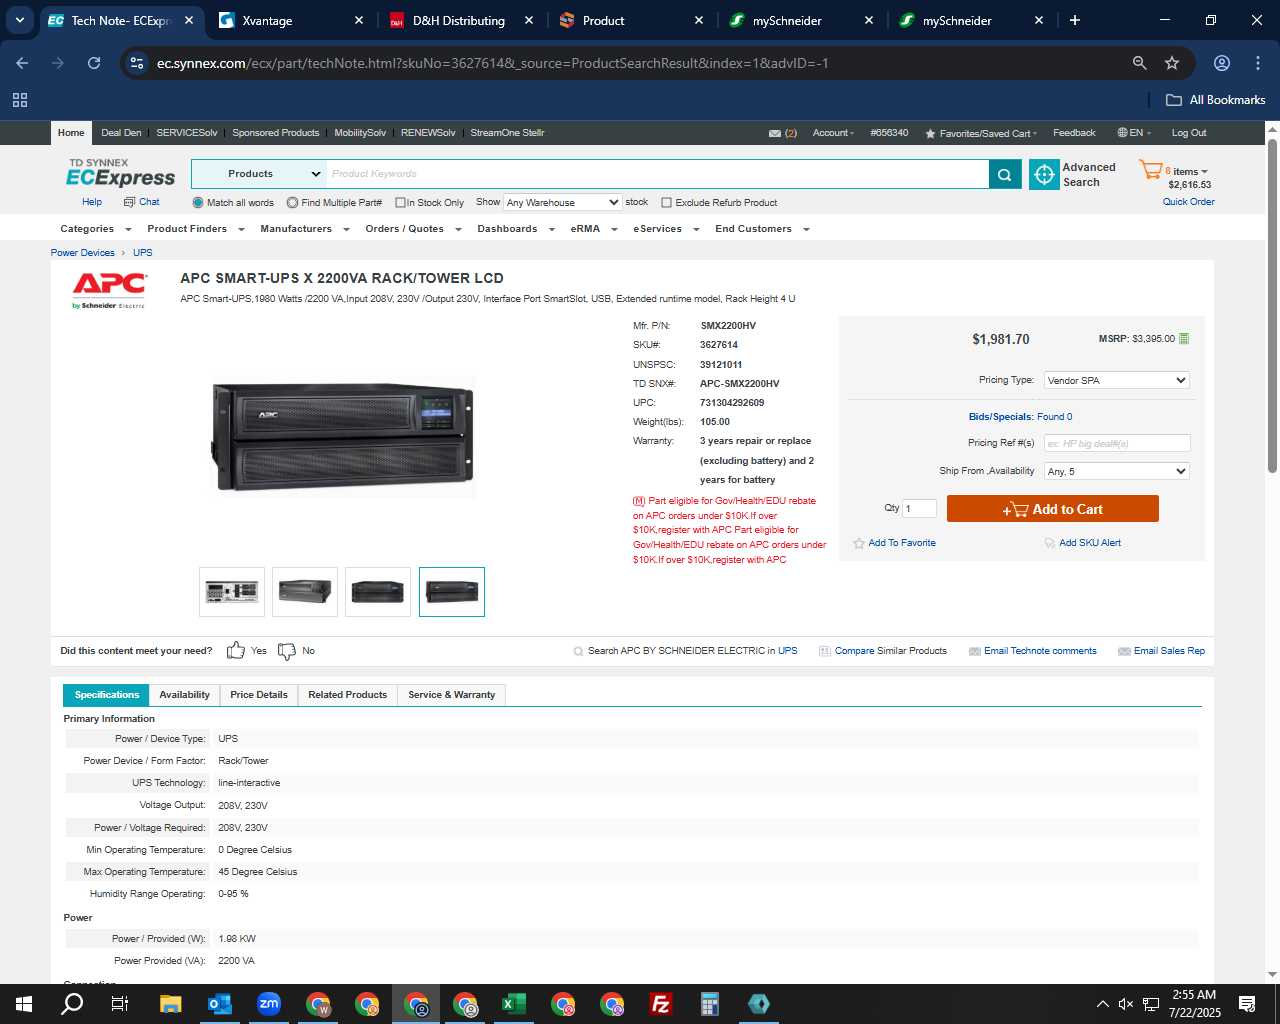Open EN language selector
The image size is (1280, 1024).
click(x=1134, y=133)
